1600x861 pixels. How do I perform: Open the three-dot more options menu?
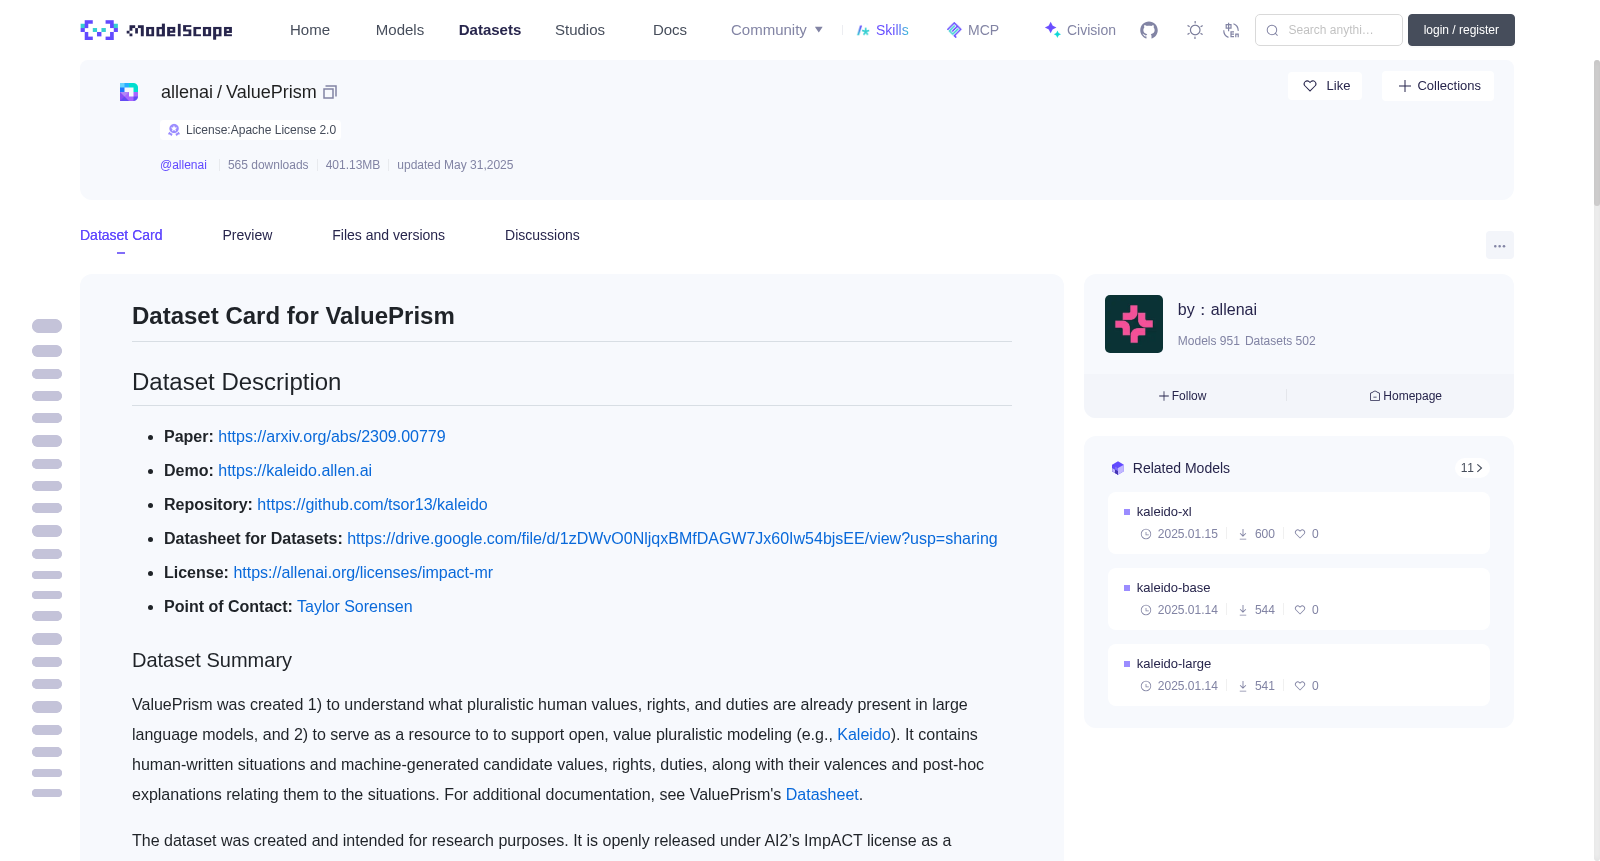(1500, 245)
